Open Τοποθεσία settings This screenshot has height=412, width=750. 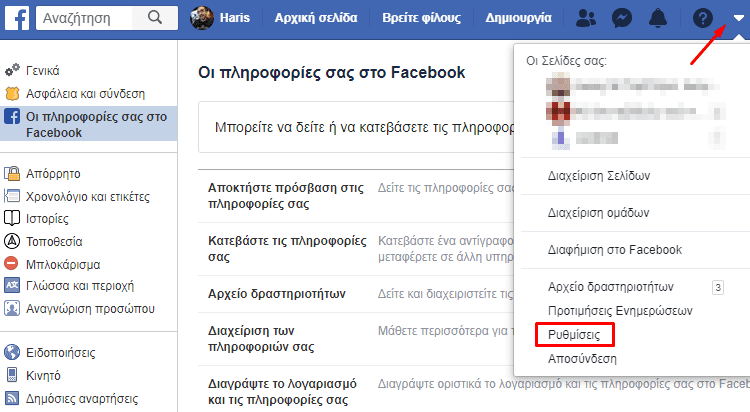pyautogui.click(x=54, y=242)
